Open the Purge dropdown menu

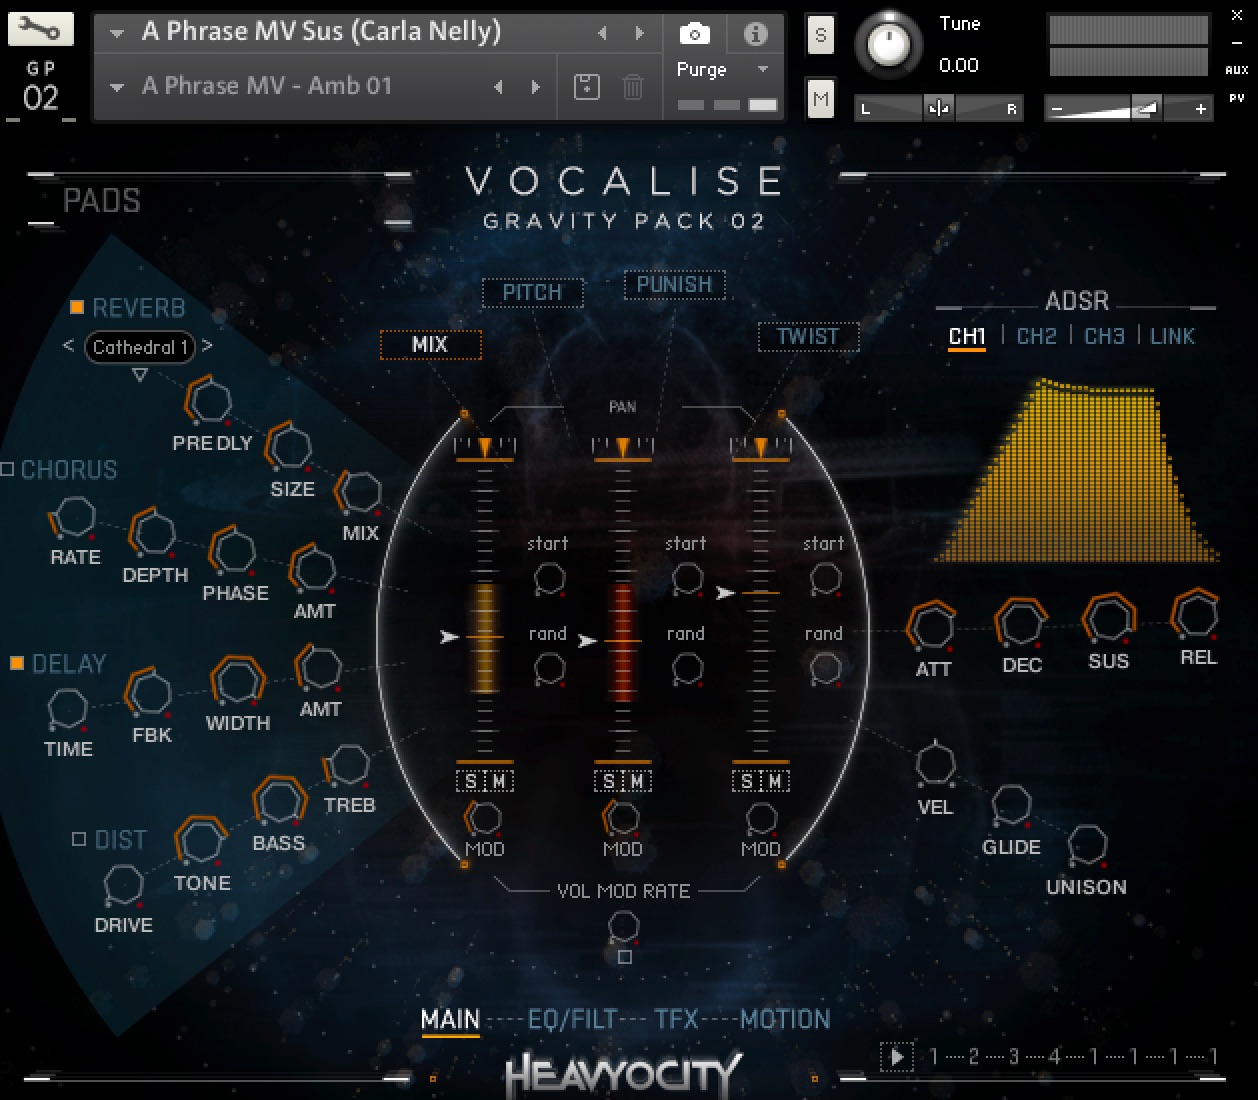(722, 69)
